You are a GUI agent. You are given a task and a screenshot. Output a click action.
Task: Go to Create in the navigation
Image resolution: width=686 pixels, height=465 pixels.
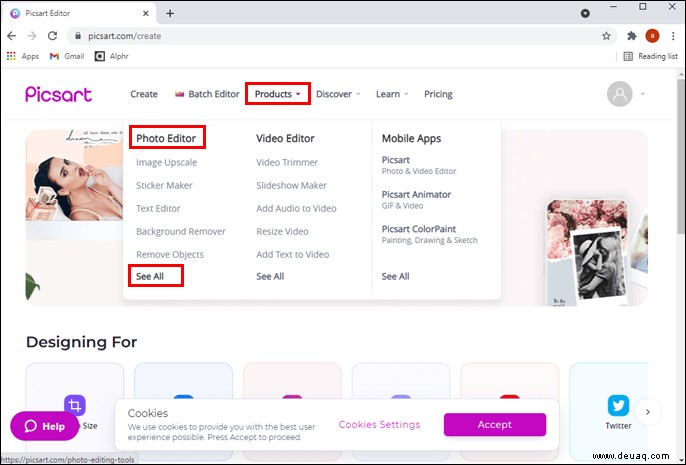(x=144, y=94)
